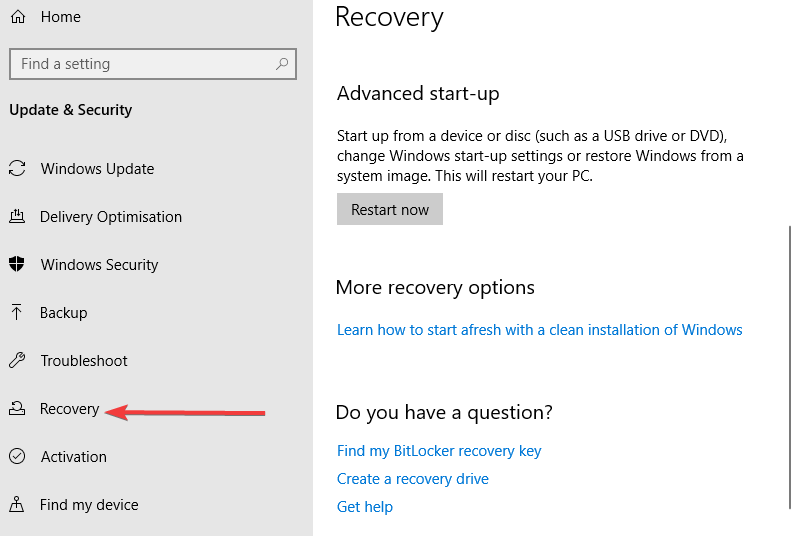Open the Activation settings page
The width and height of the screenshot is (792, 536).
(74, 457)
